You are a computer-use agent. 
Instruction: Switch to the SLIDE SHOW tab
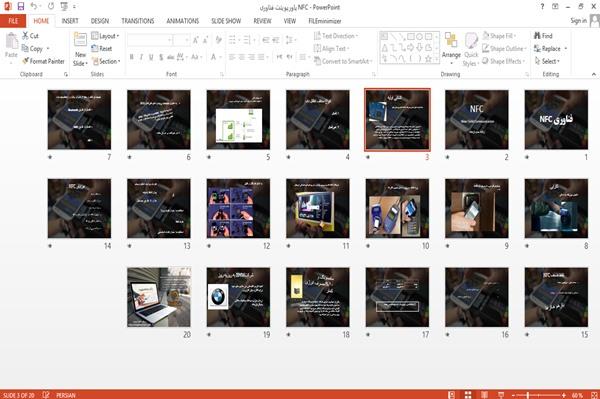pyautogui.click(x=226, y=21)
